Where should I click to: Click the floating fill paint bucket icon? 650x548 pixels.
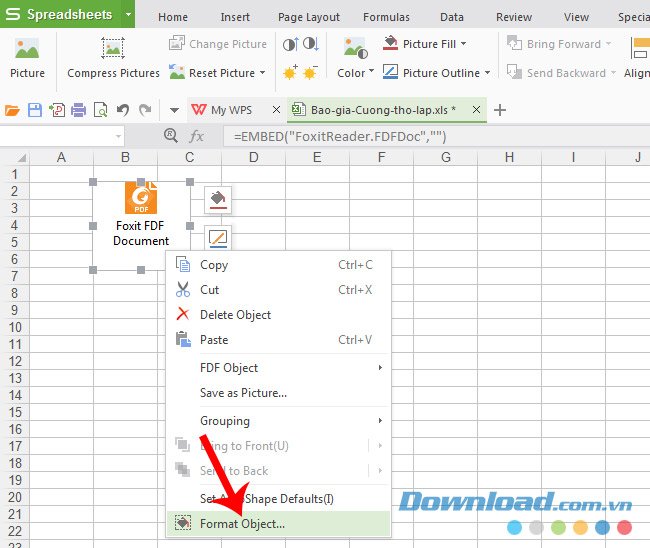pos(218,200)
